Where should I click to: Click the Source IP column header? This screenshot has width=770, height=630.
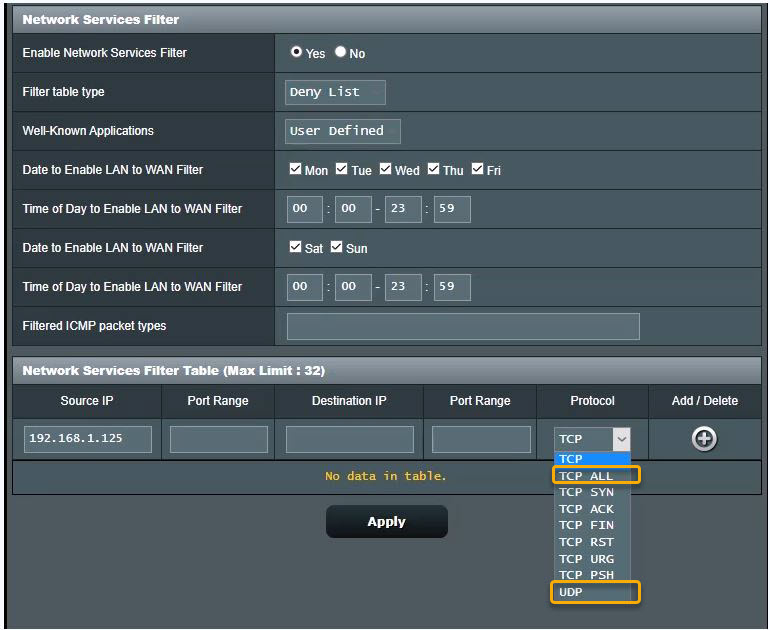click(x=87, y=401)
